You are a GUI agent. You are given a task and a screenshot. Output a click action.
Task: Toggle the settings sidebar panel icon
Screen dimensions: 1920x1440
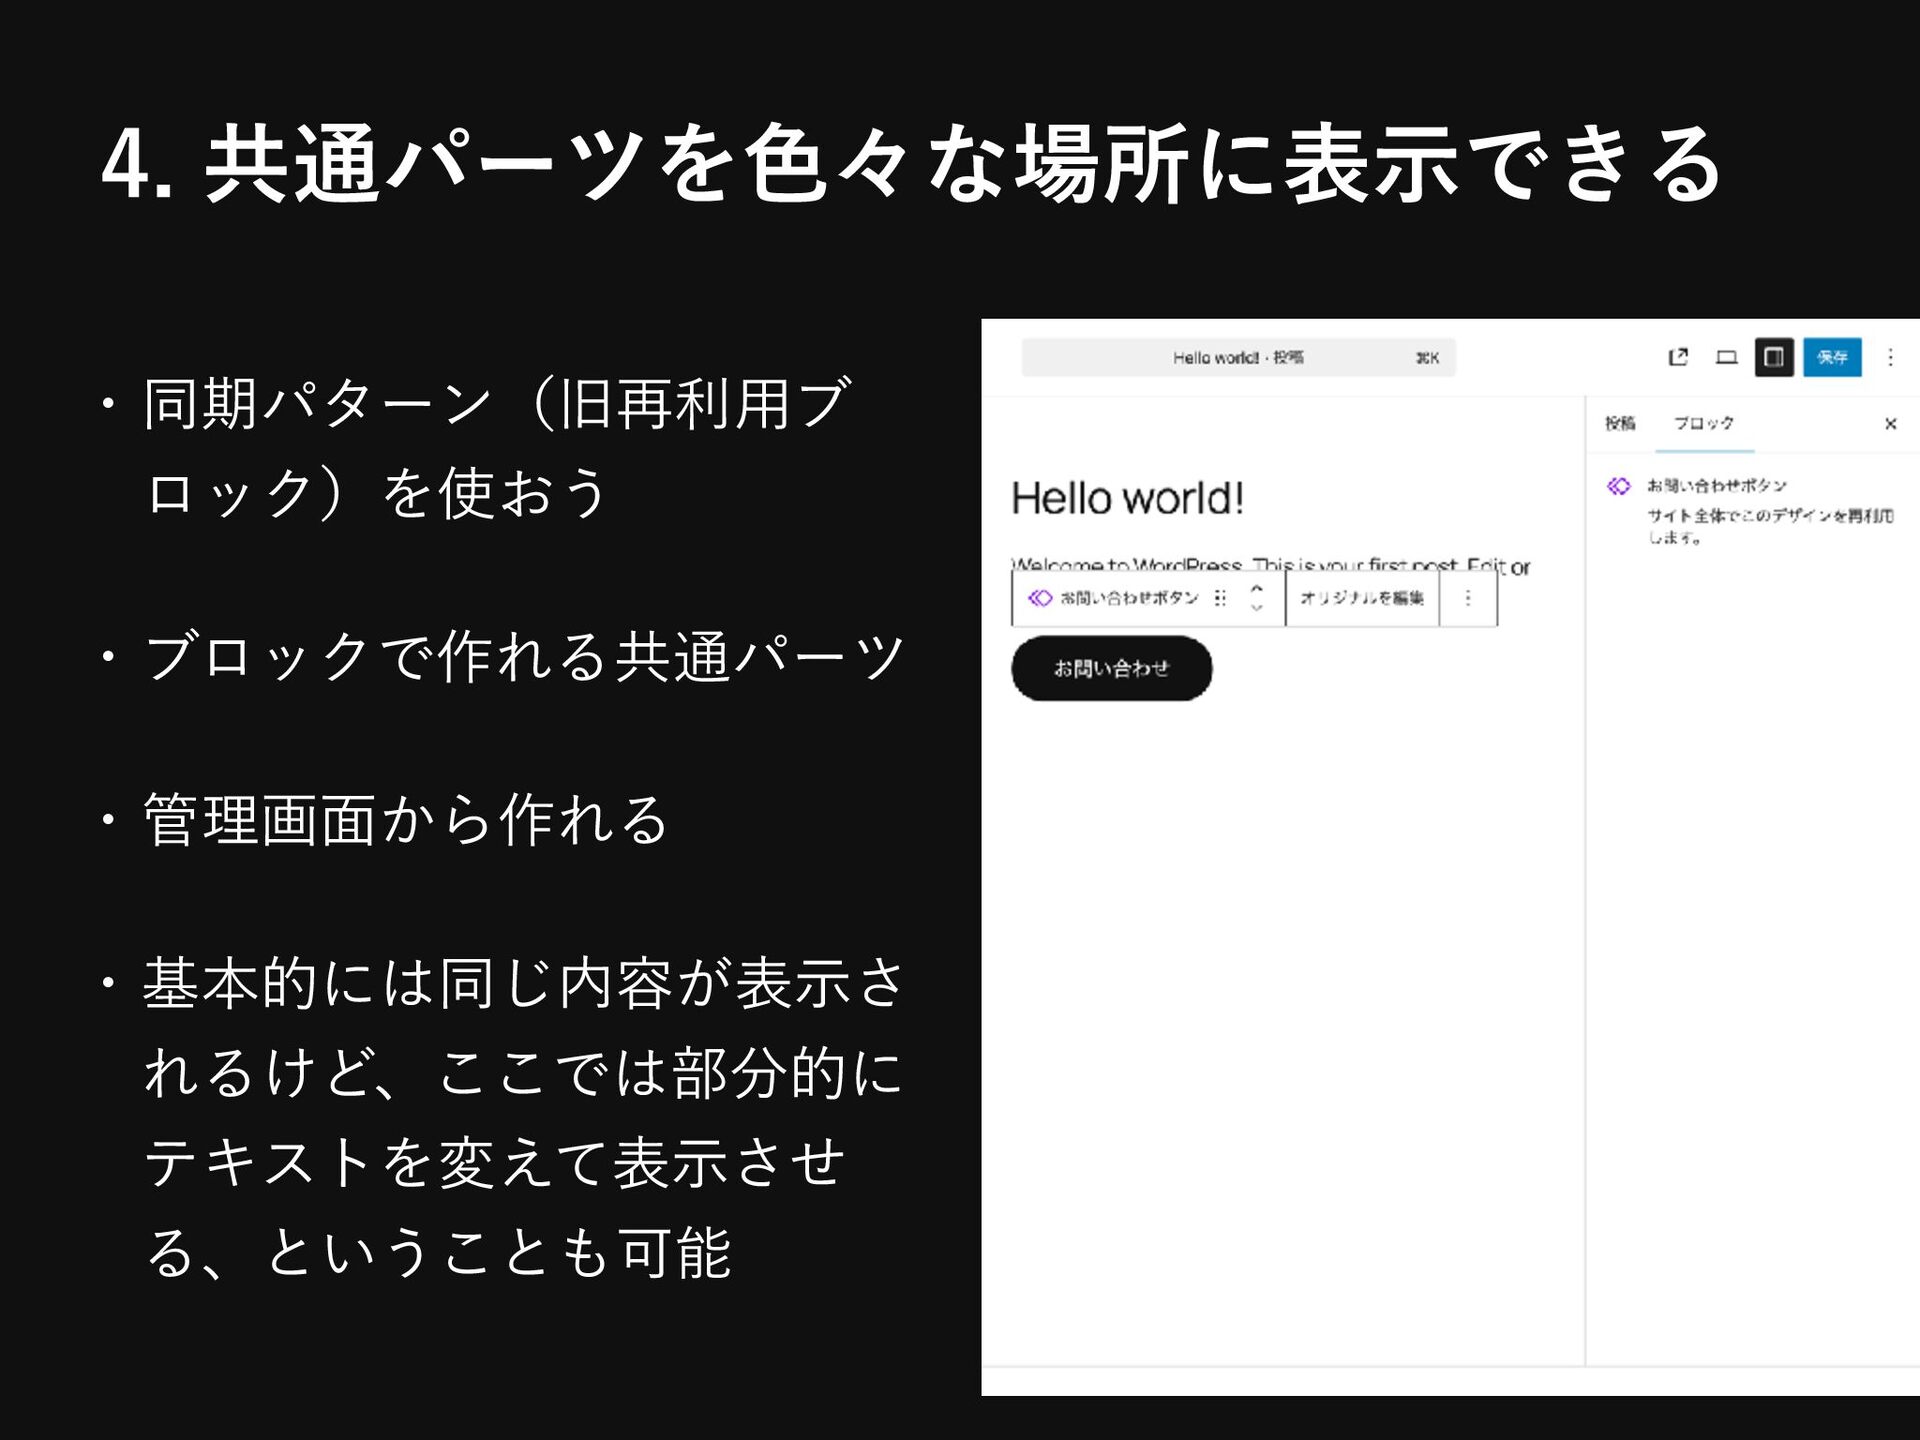(x=1774, y=357)
